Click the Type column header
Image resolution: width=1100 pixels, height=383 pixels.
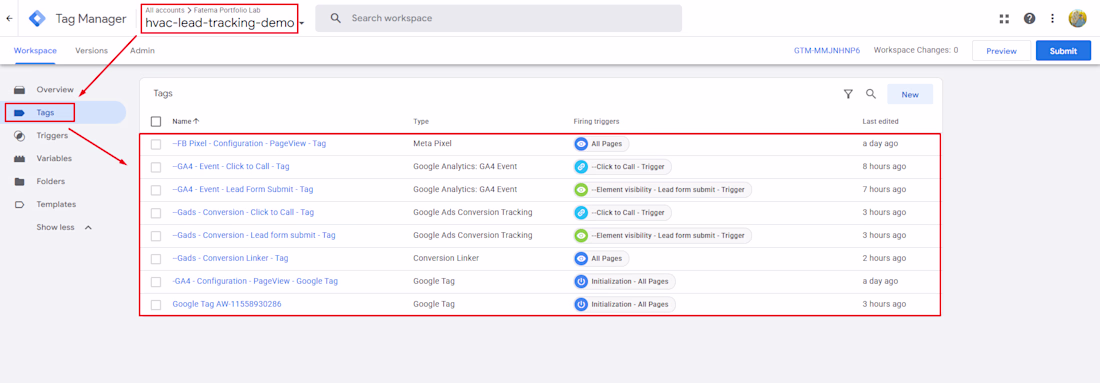(x=421, y=121)
